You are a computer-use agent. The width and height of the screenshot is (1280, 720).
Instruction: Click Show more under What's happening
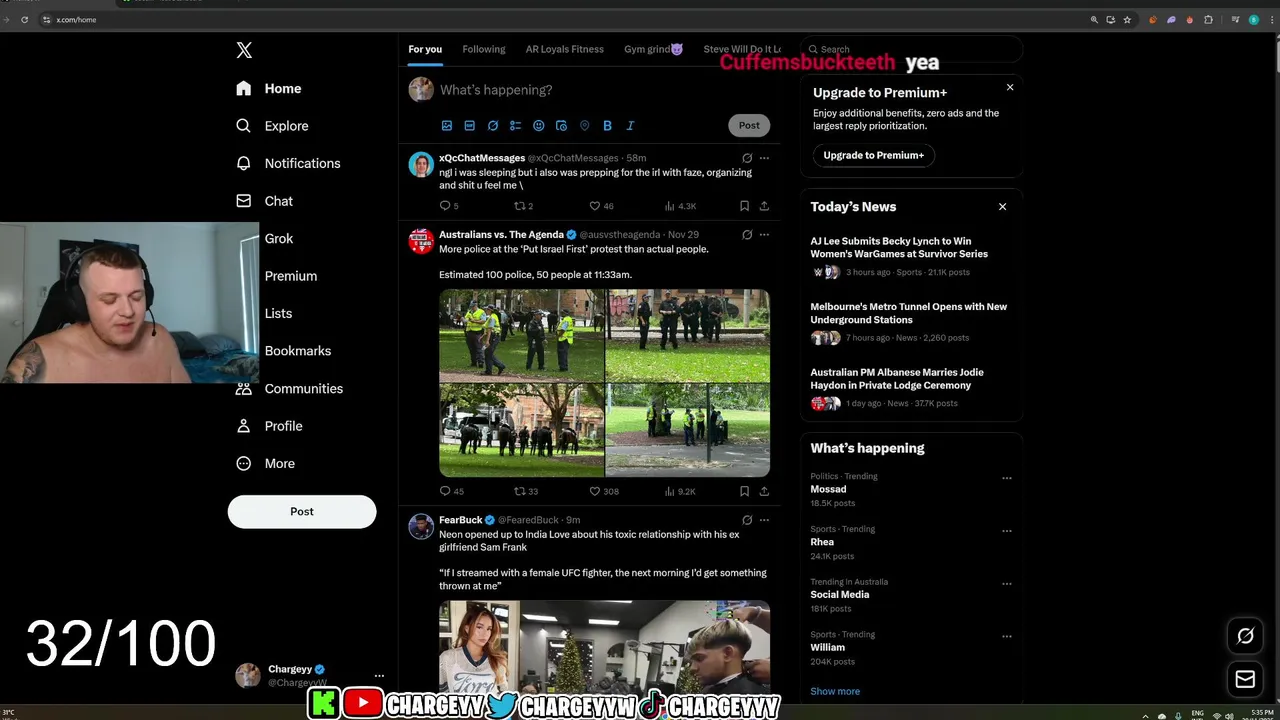[835, 691]
